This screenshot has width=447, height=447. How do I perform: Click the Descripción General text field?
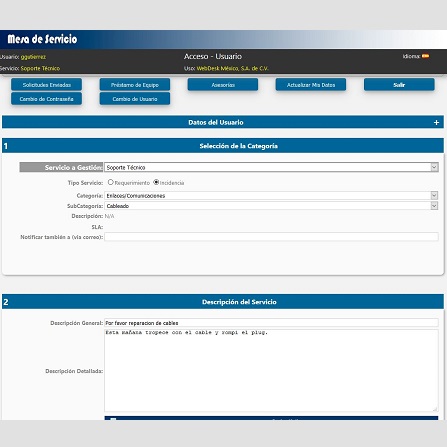pyautogui.click(x=271, y=323)
